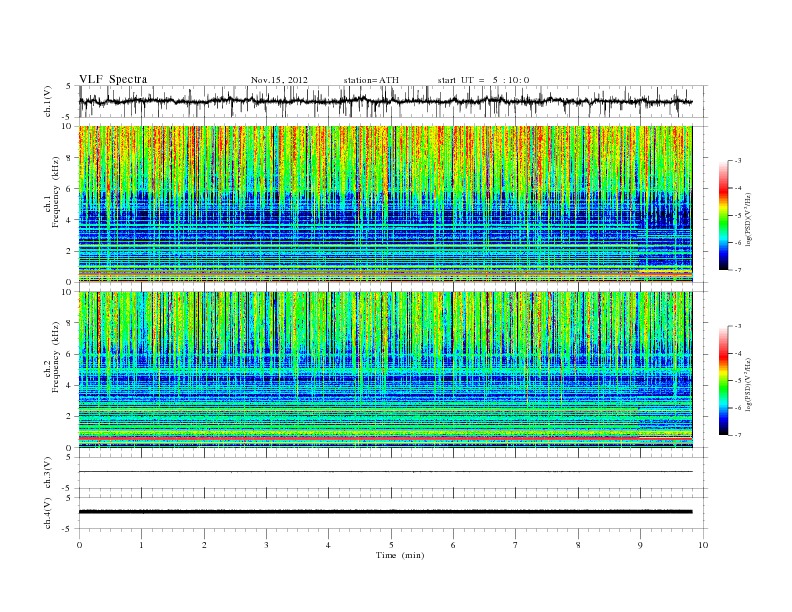
Task: Select the "Nov.15, 2012" date text
Action: 279,80
